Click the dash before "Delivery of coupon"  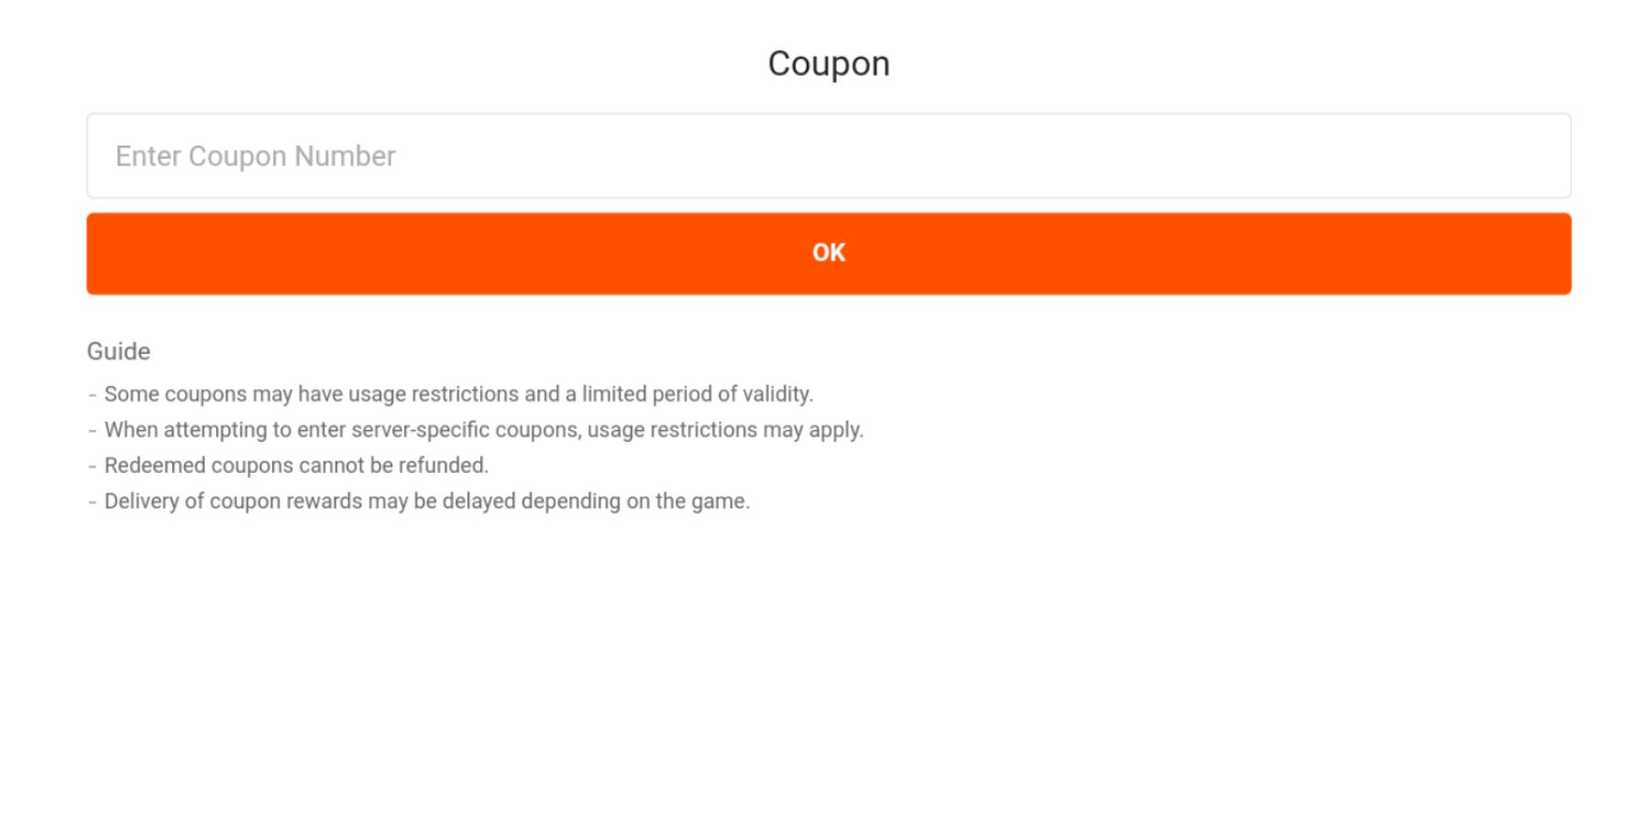tap(93, 501)
